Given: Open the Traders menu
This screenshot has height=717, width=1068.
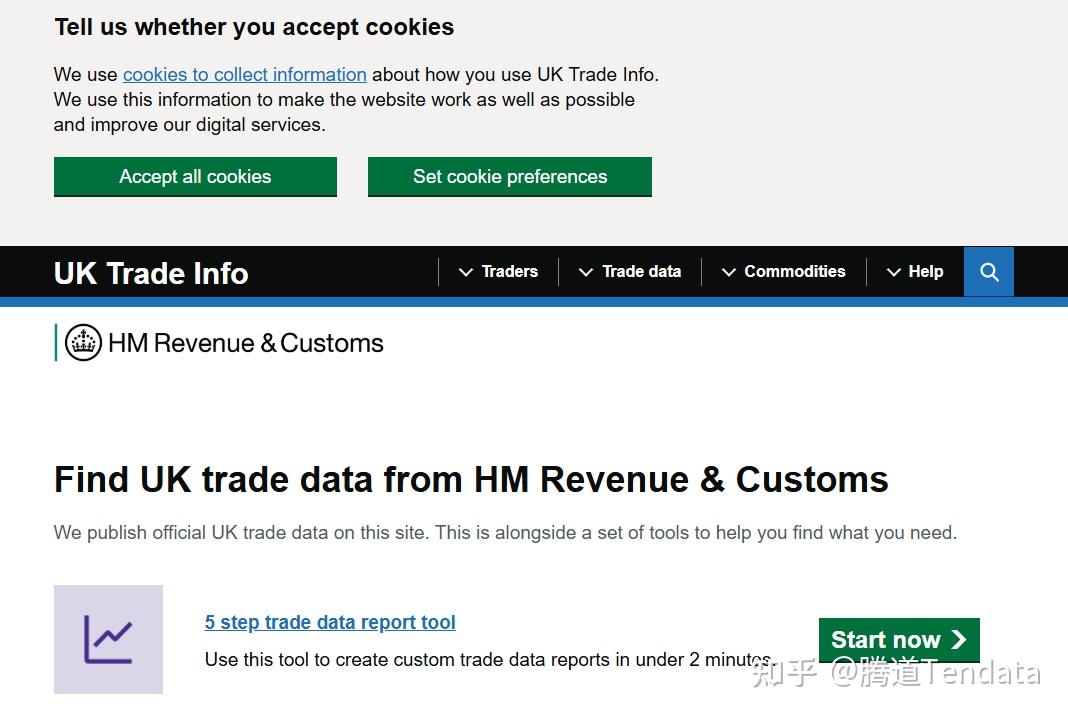Looking at the screenshot, I should click(x=509, y=272).
